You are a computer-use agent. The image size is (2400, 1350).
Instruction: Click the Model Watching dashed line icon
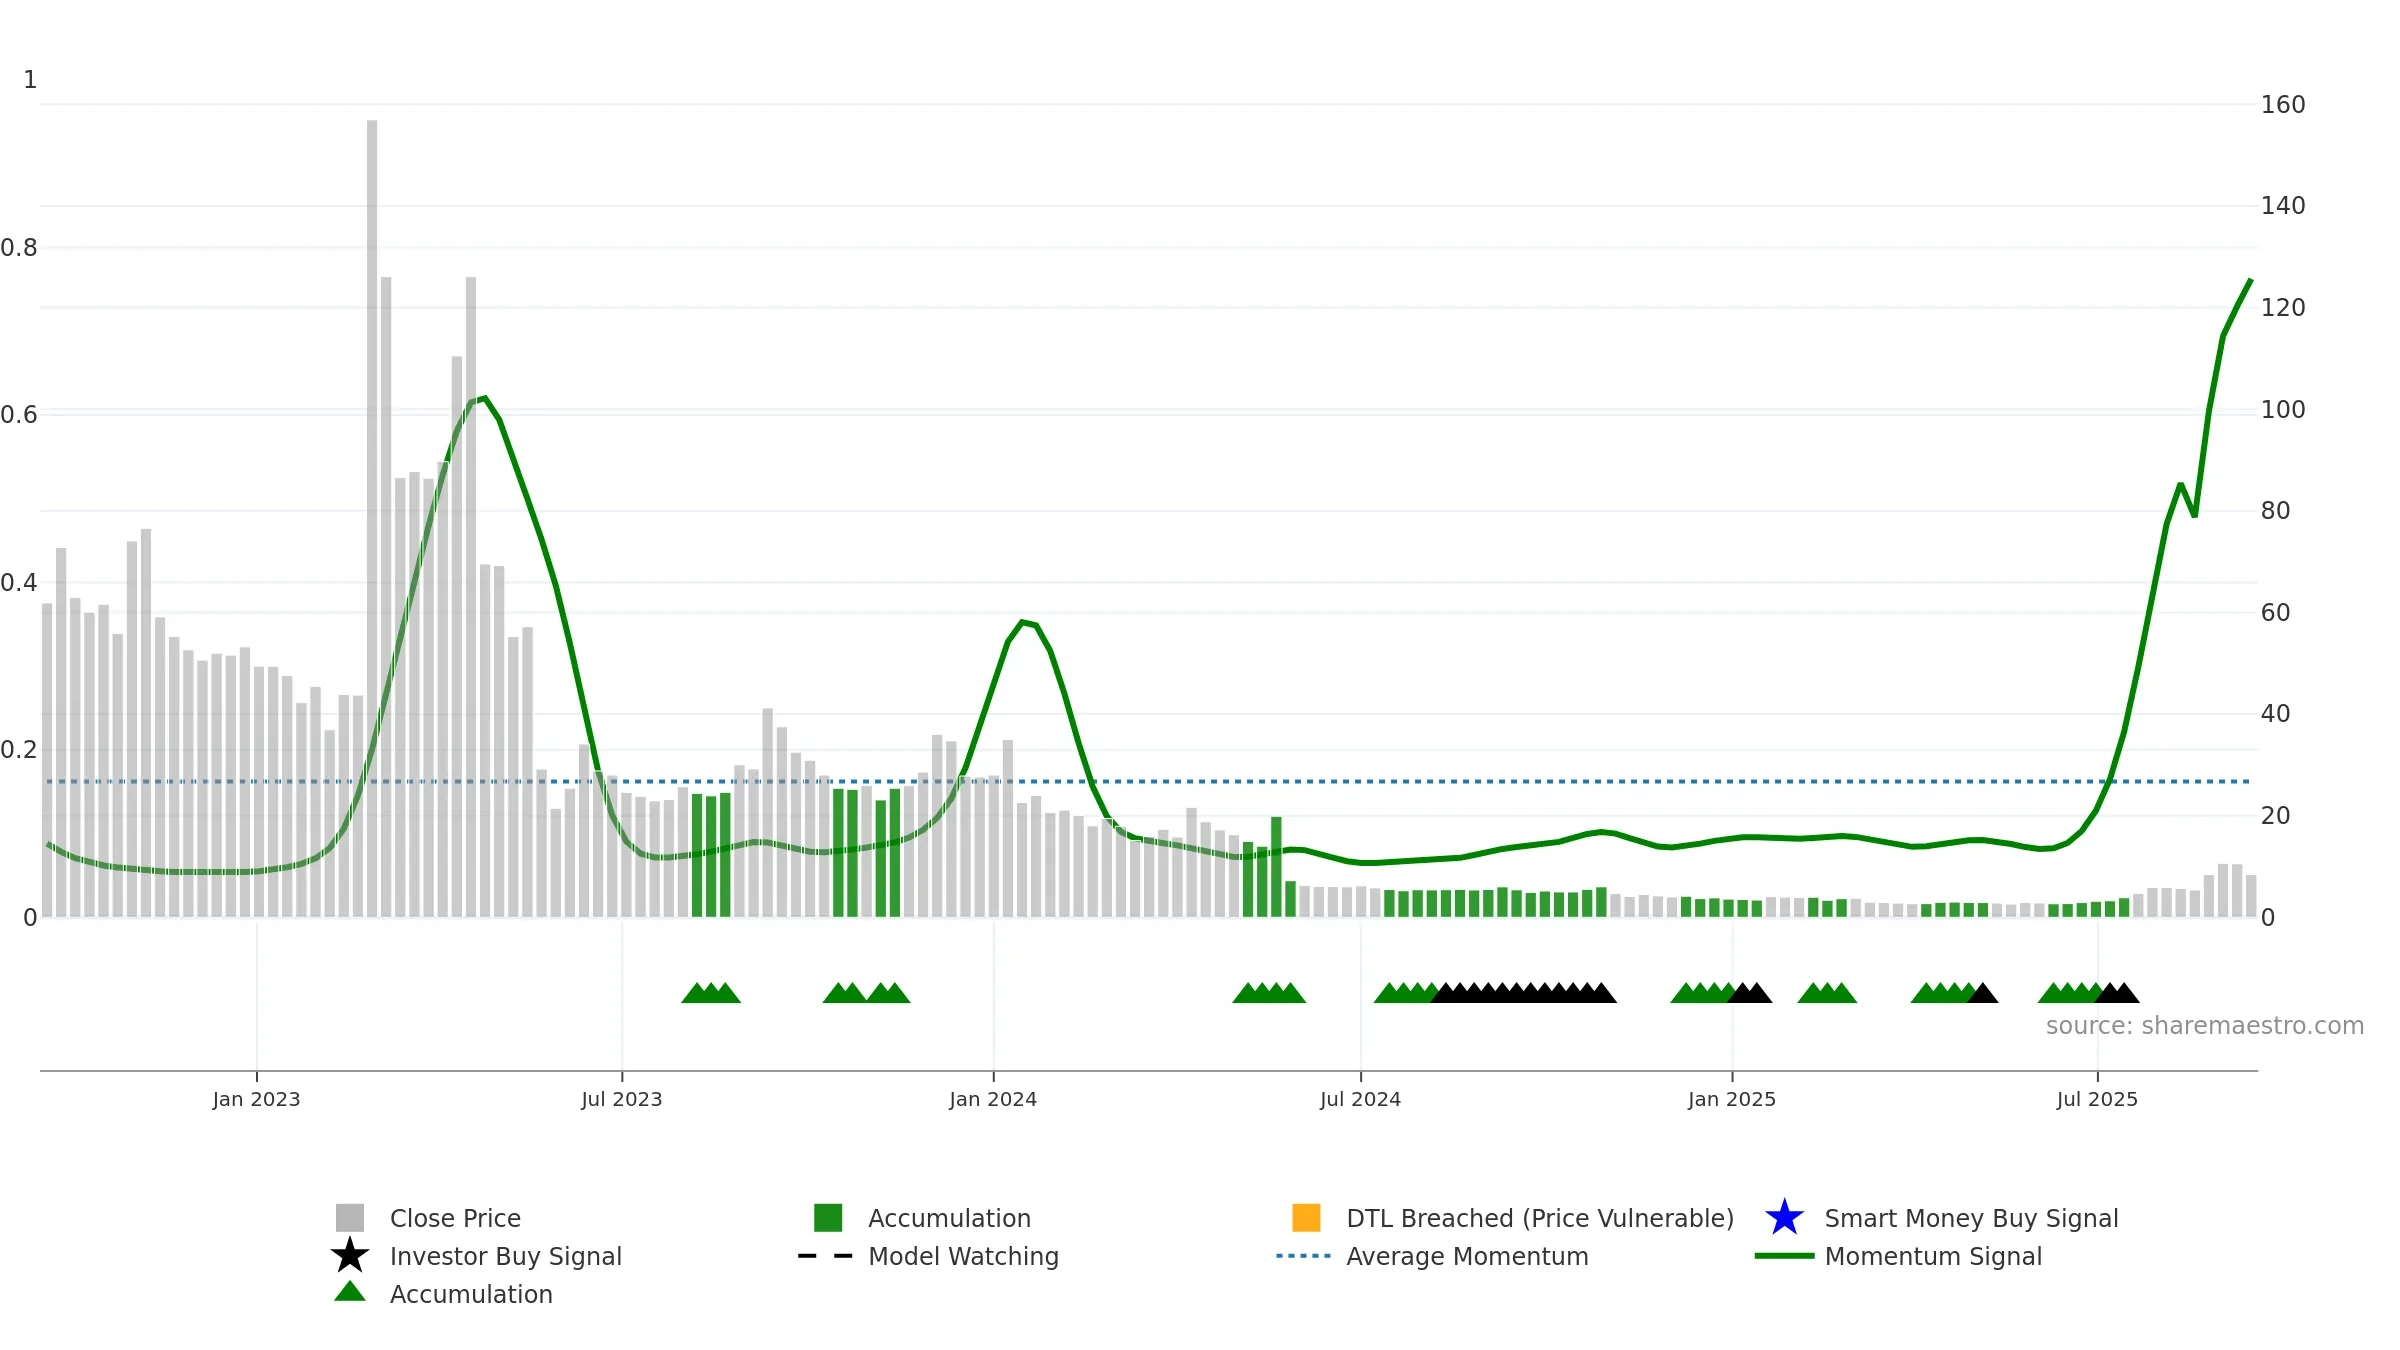click(825, 1256)
